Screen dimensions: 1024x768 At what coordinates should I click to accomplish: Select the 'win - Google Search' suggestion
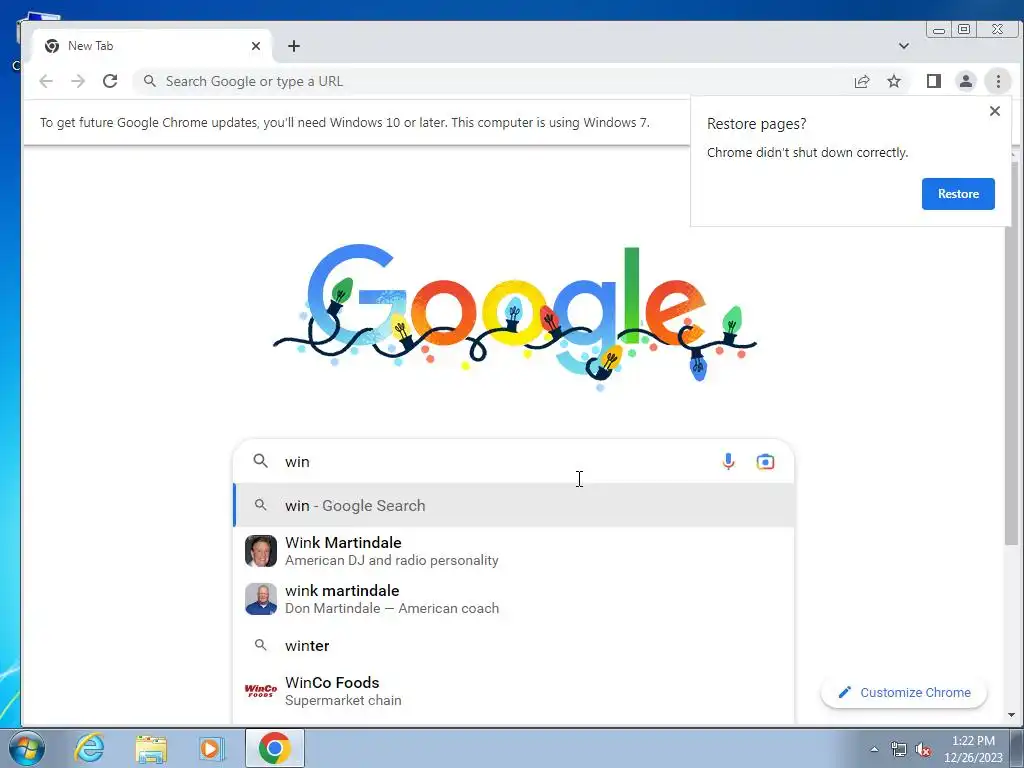(x=514, y=505)
